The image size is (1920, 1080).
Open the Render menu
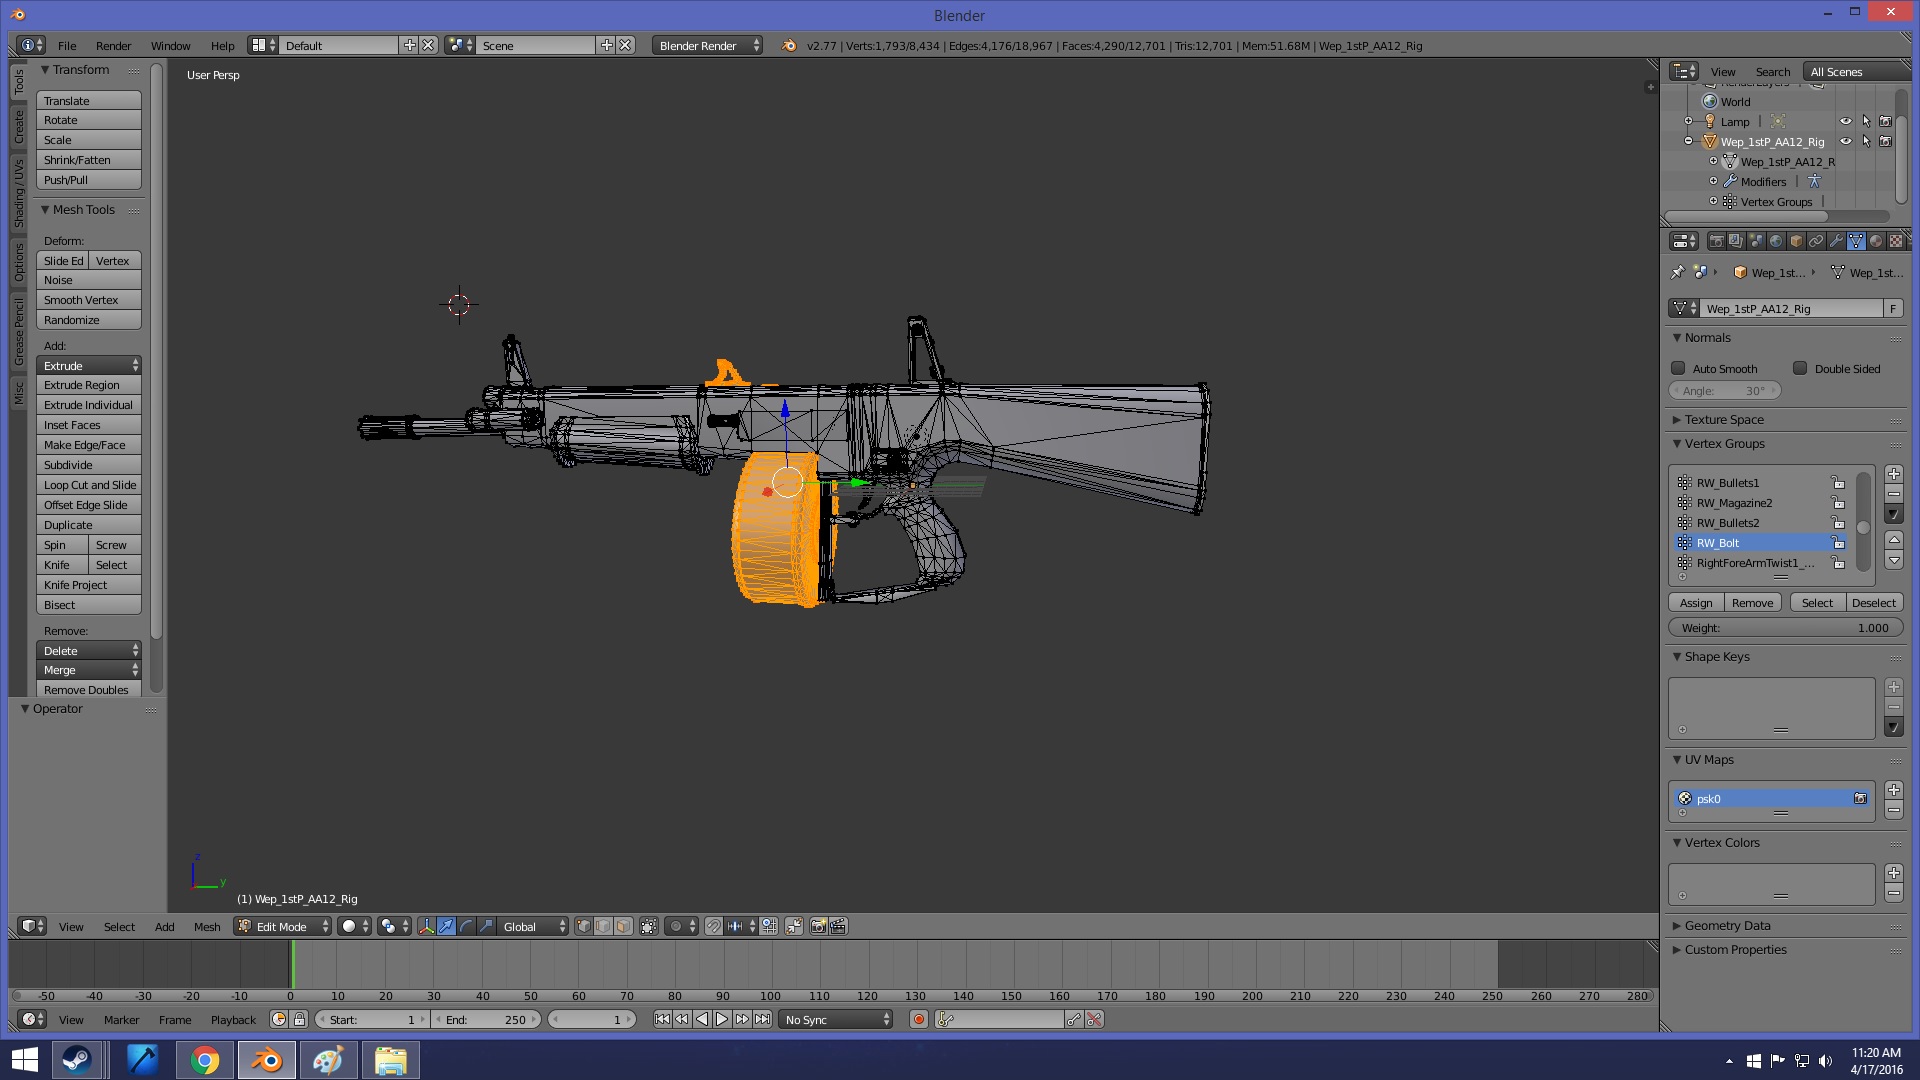[113, 46]
